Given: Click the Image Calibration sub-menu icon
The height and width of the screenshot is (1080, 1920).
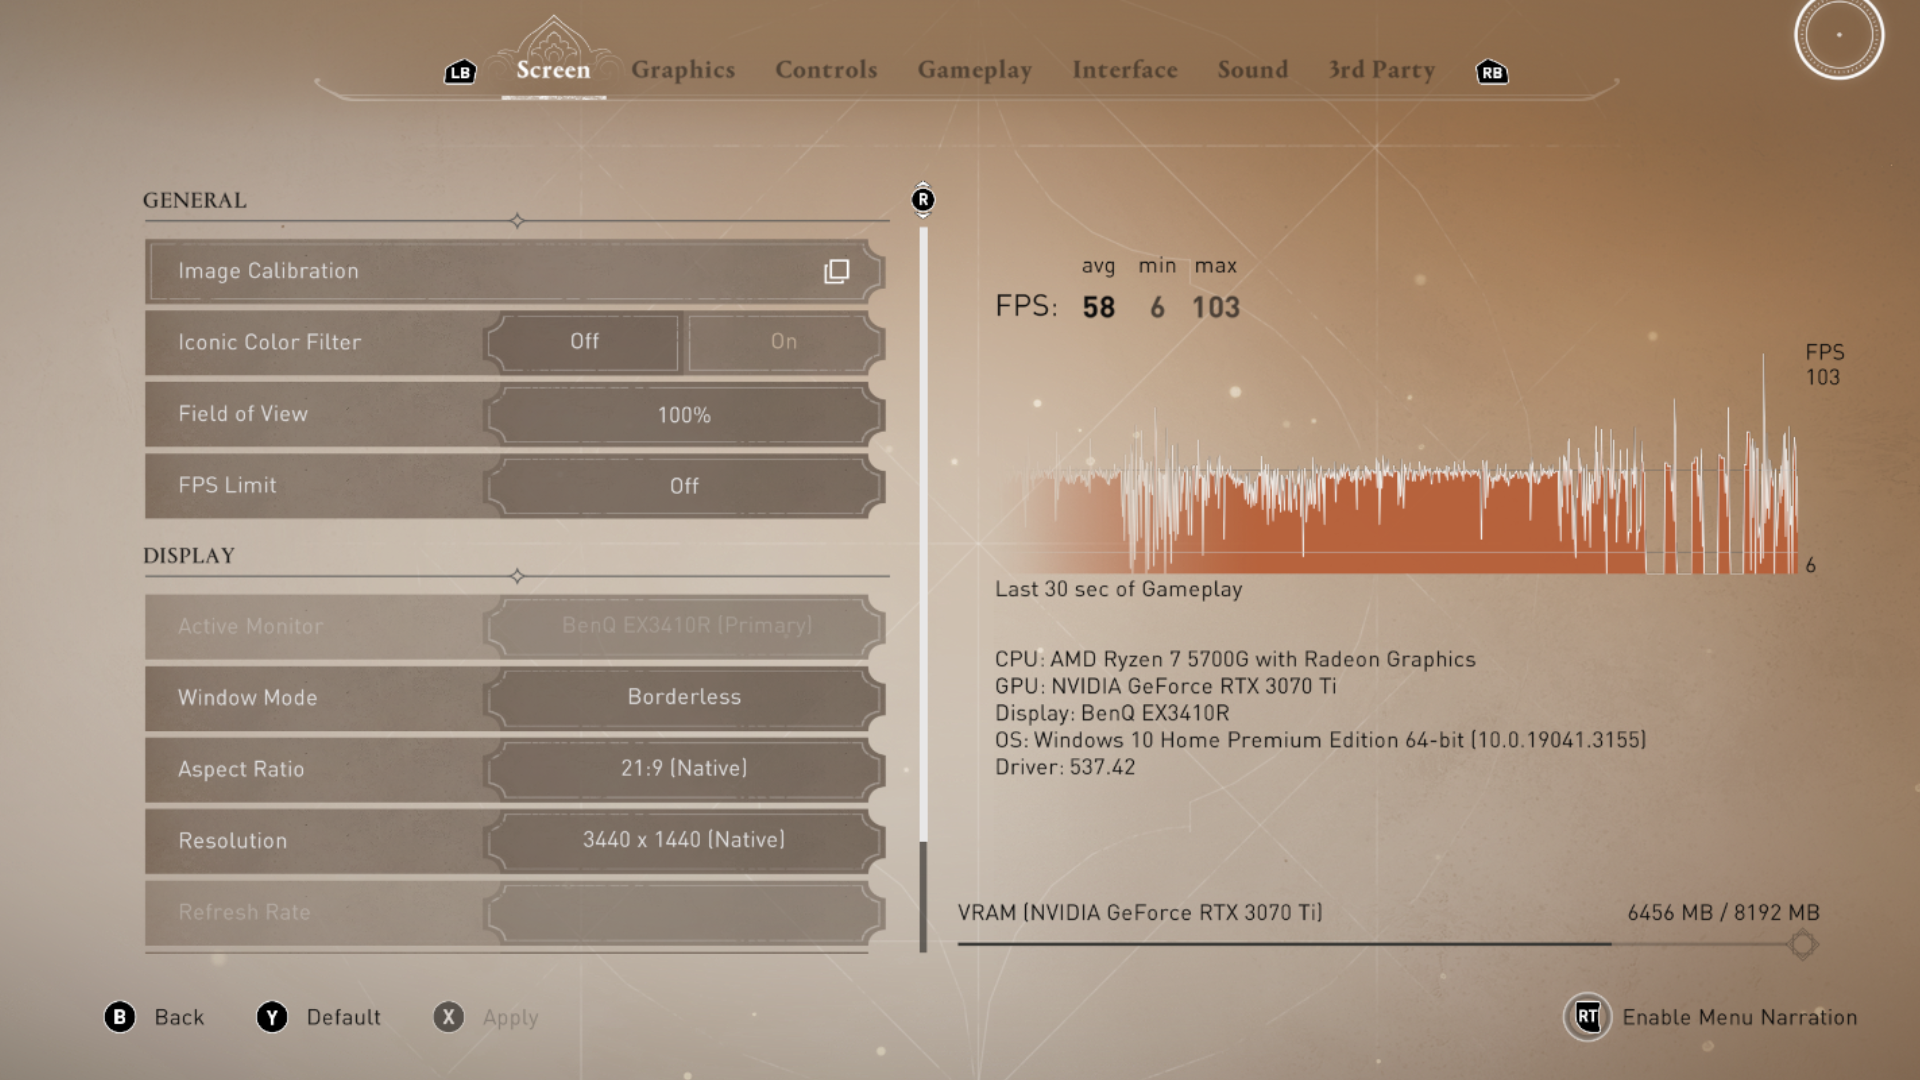Looking at the screenshot, I should point(836,271).
